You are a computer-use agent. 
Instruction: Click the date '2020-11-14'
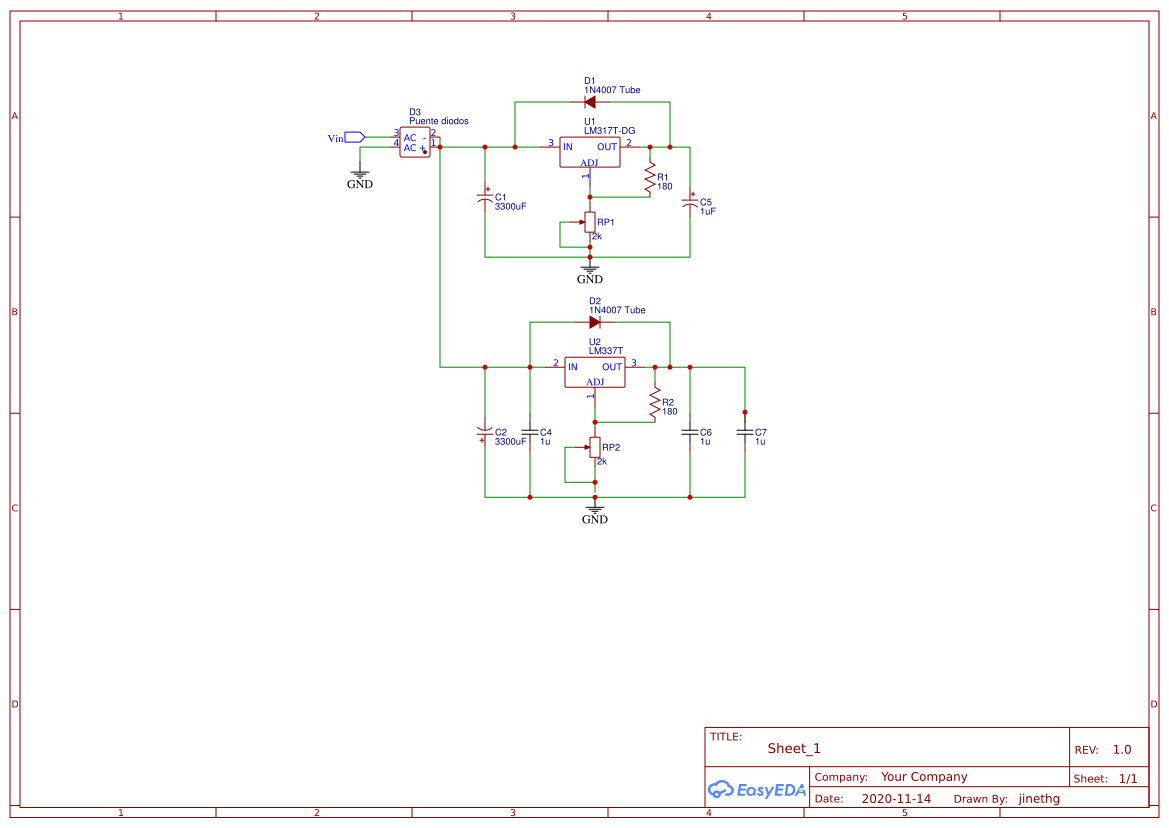[896, 799]
